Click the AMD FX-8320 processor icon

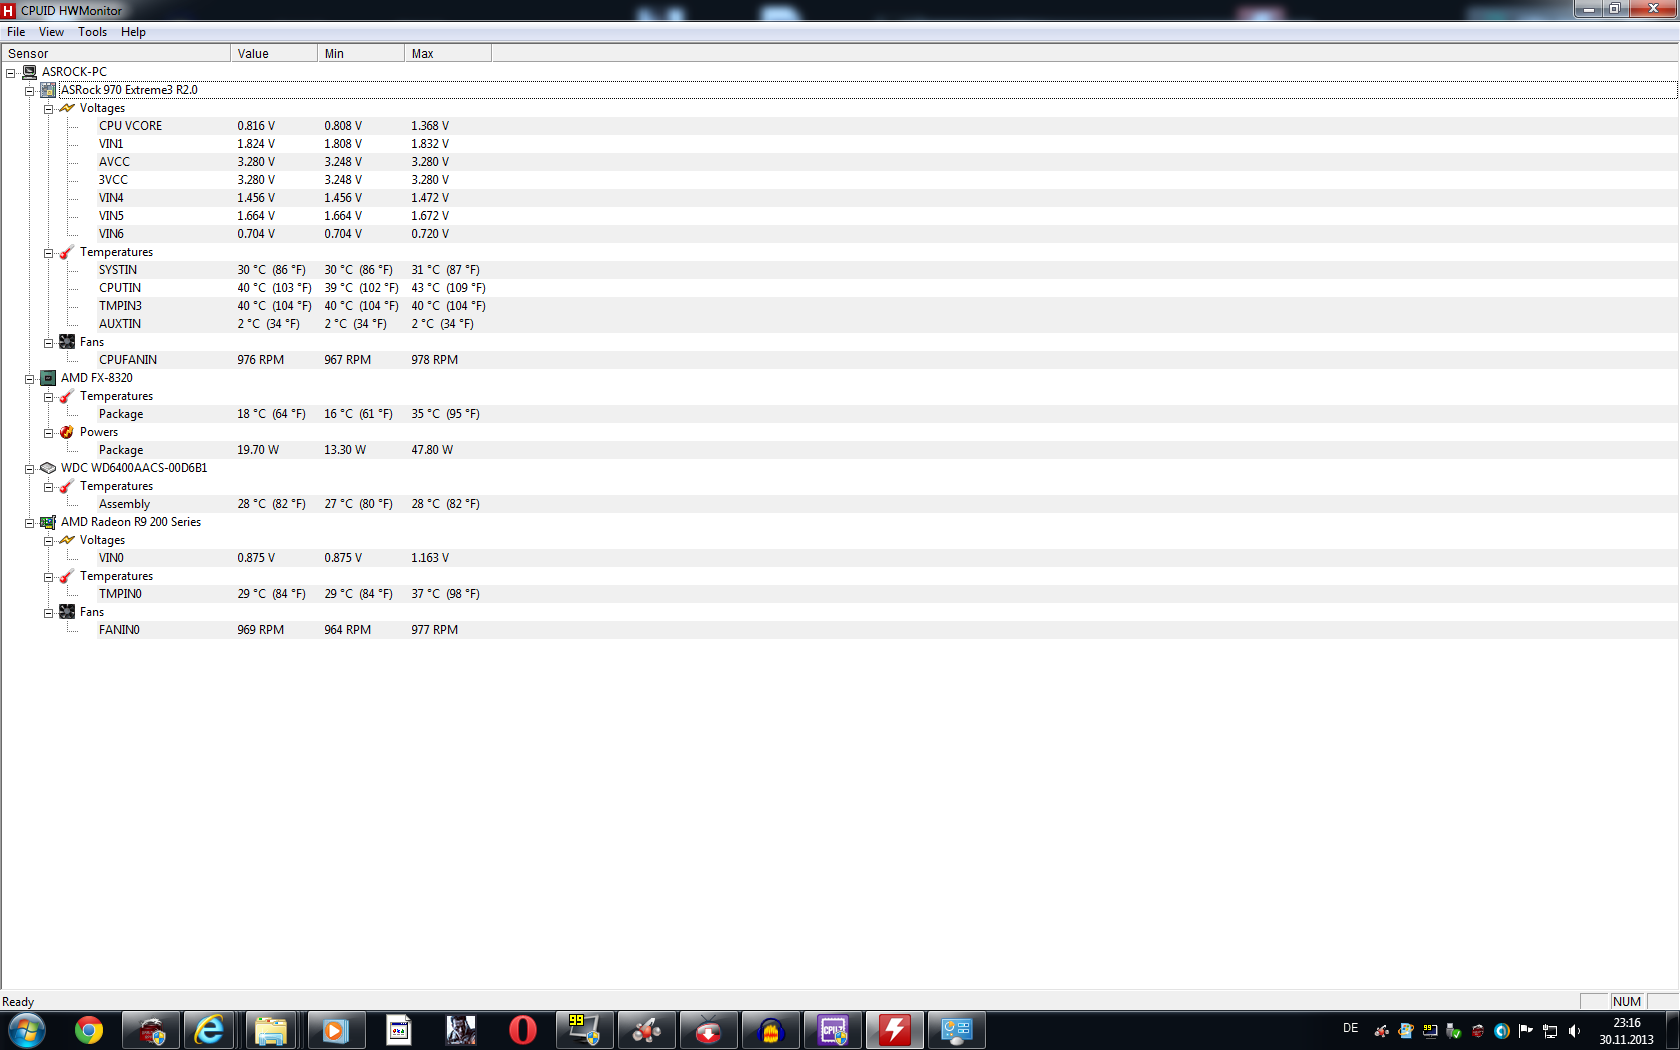click(x=48, y=378)
